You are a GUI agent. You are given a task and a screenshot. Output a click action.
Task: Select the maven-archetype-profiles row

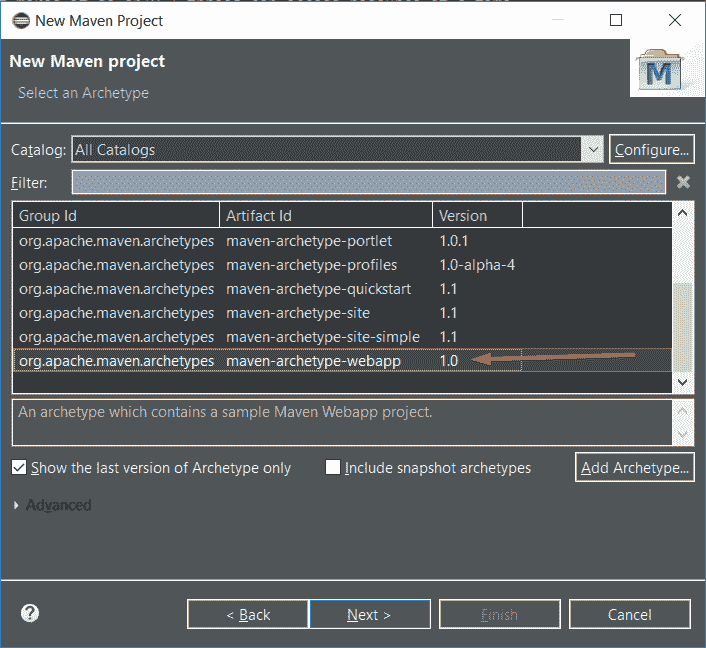[342, 265]
